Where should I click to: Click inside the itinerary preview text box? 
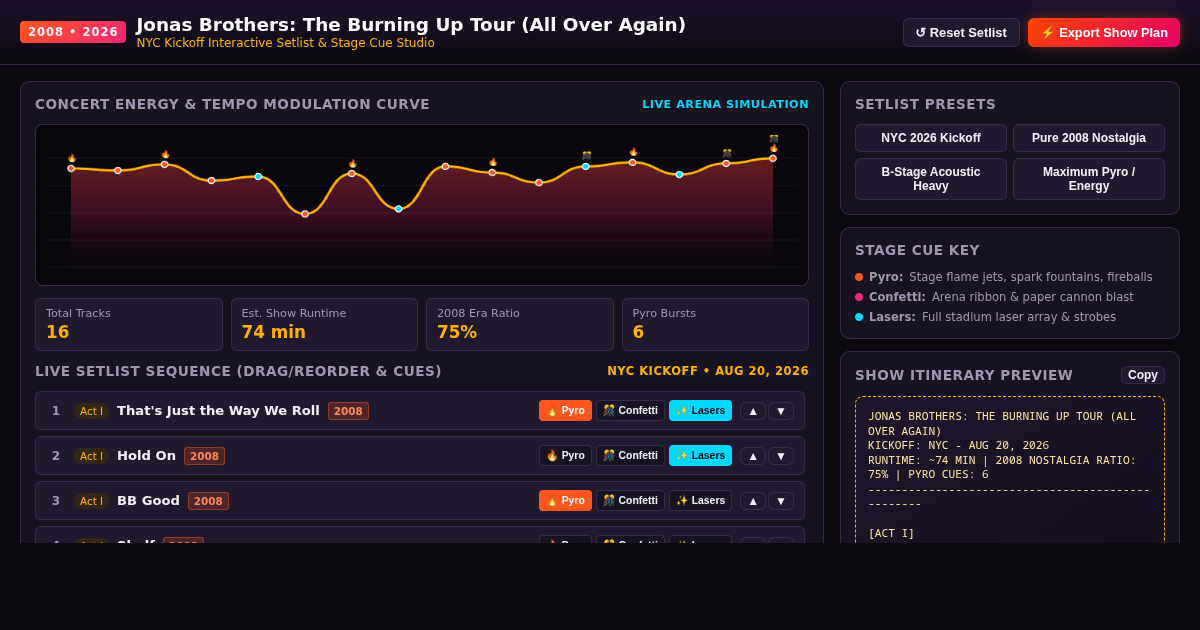tap(1010, 470)
